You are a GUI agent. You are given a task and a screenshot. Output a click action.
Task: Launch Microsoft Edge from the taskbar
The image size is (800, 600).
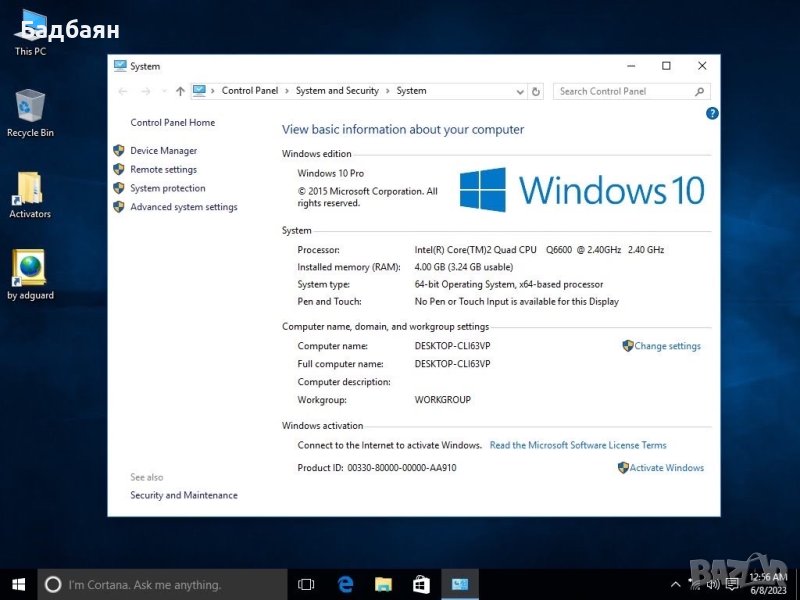(x=346, y=584)
